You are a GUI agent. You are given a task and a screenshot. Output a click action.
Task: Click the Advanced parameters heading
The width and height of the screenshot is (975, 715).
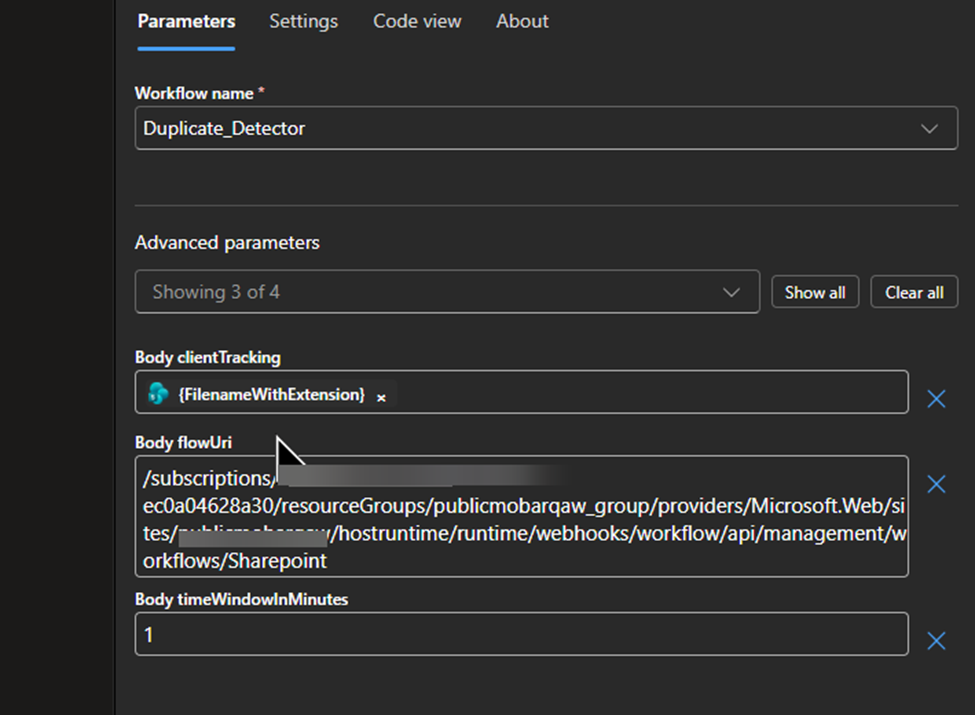[x=227, y=243]
